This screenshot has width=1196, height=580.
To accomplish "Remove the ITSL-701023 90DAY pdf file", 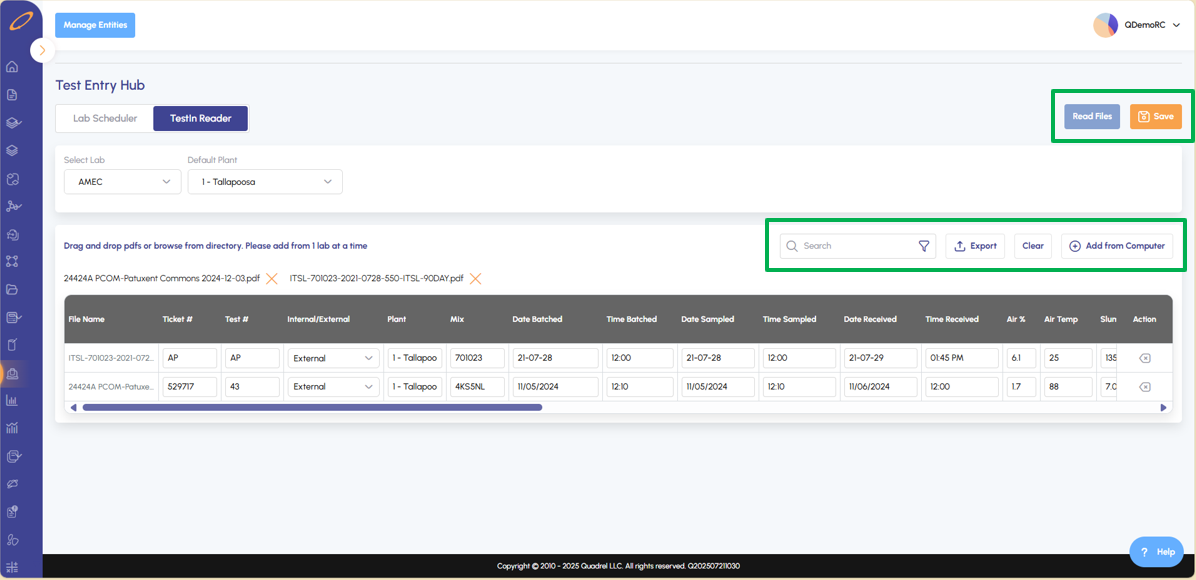I will point(476,278).
